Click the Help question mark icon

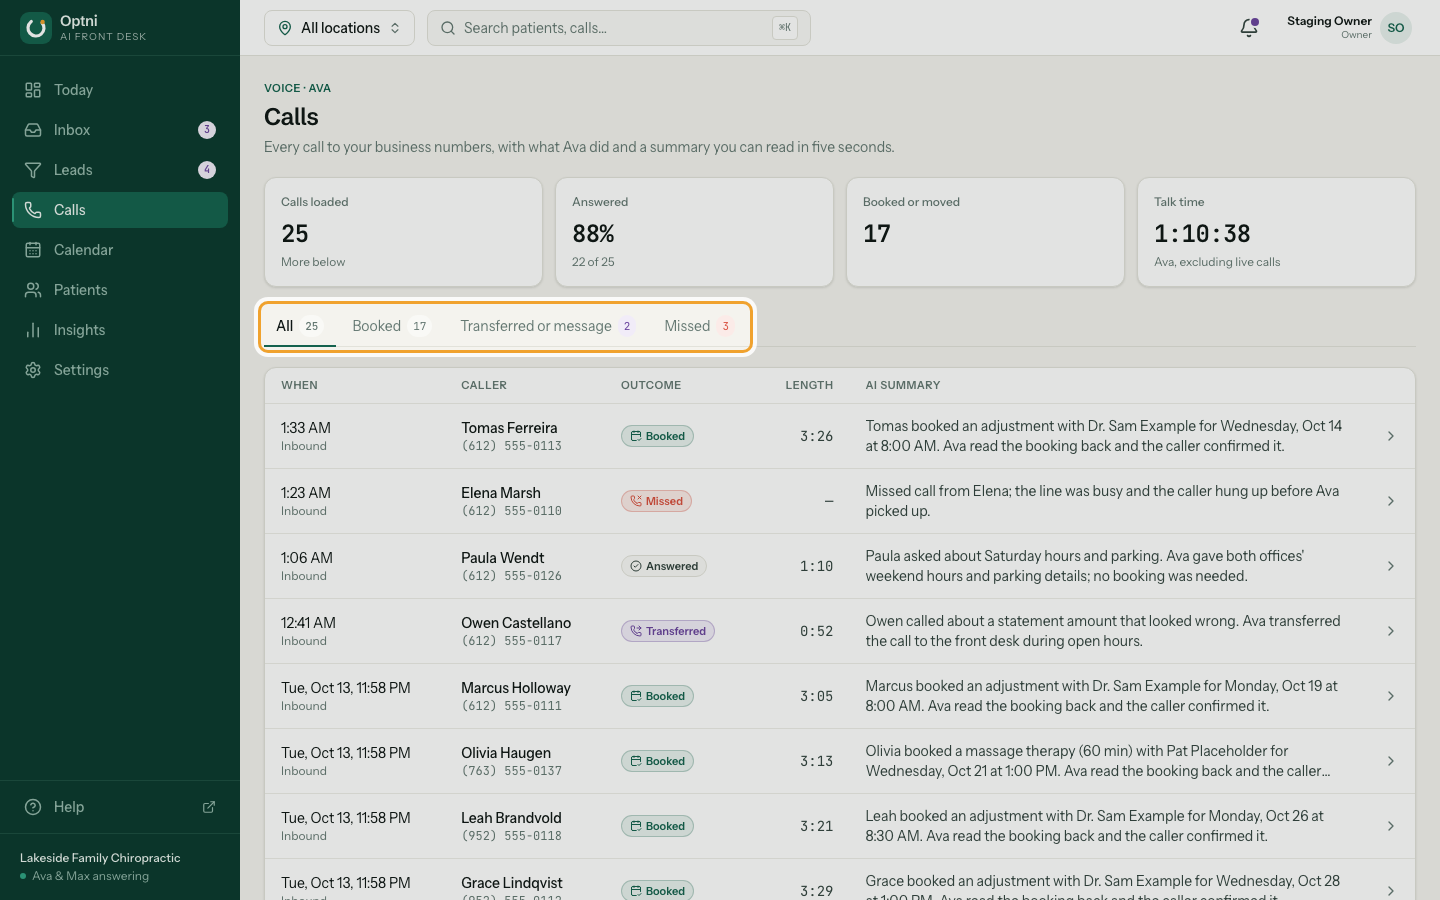coord(33,807)
